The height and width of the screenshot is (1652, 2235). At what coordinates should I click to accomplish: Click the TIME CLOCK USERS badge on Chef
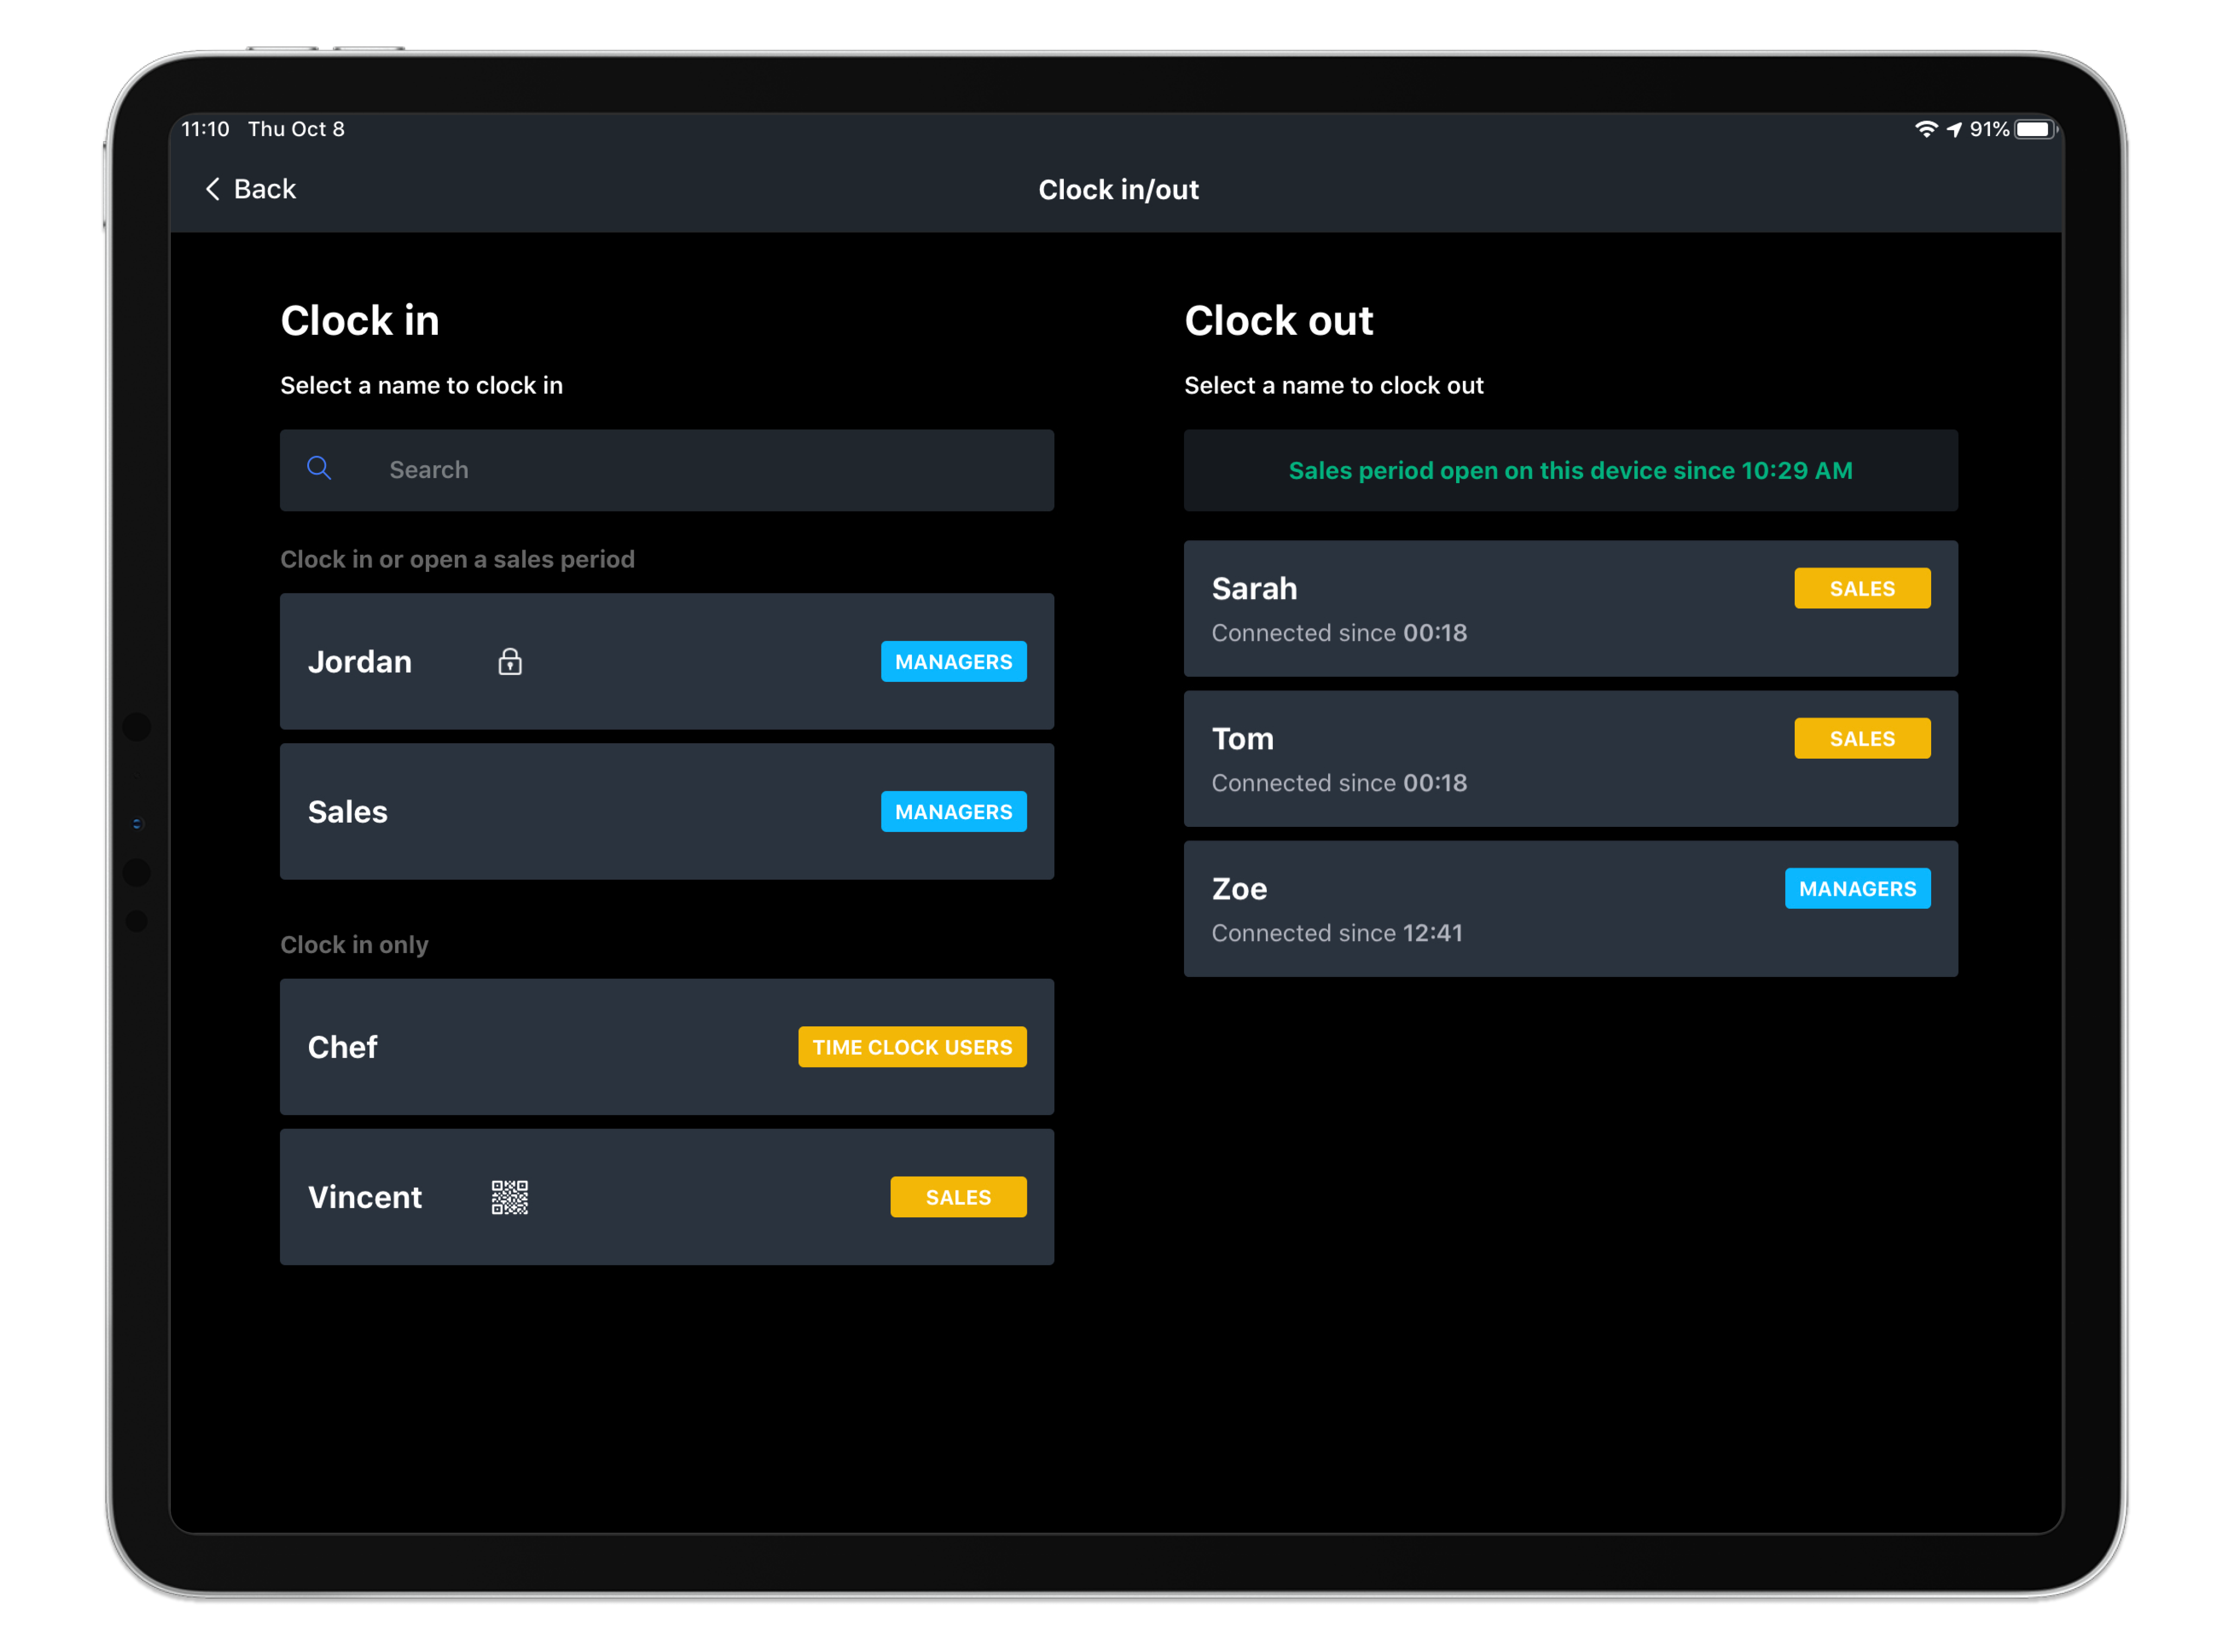[x=912, y=1047]
